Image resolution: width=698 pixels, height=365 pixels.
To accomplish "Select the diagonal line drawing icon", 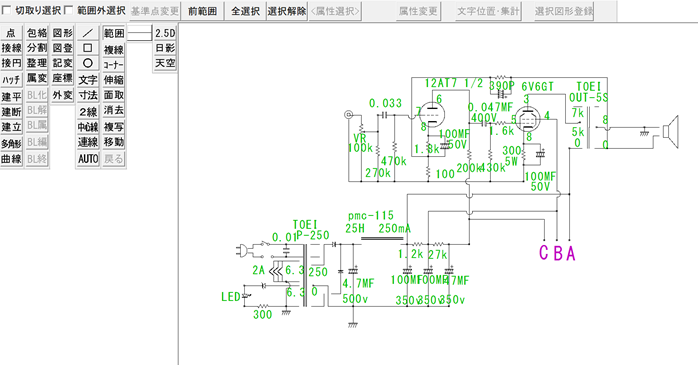I will click(88, 33).
